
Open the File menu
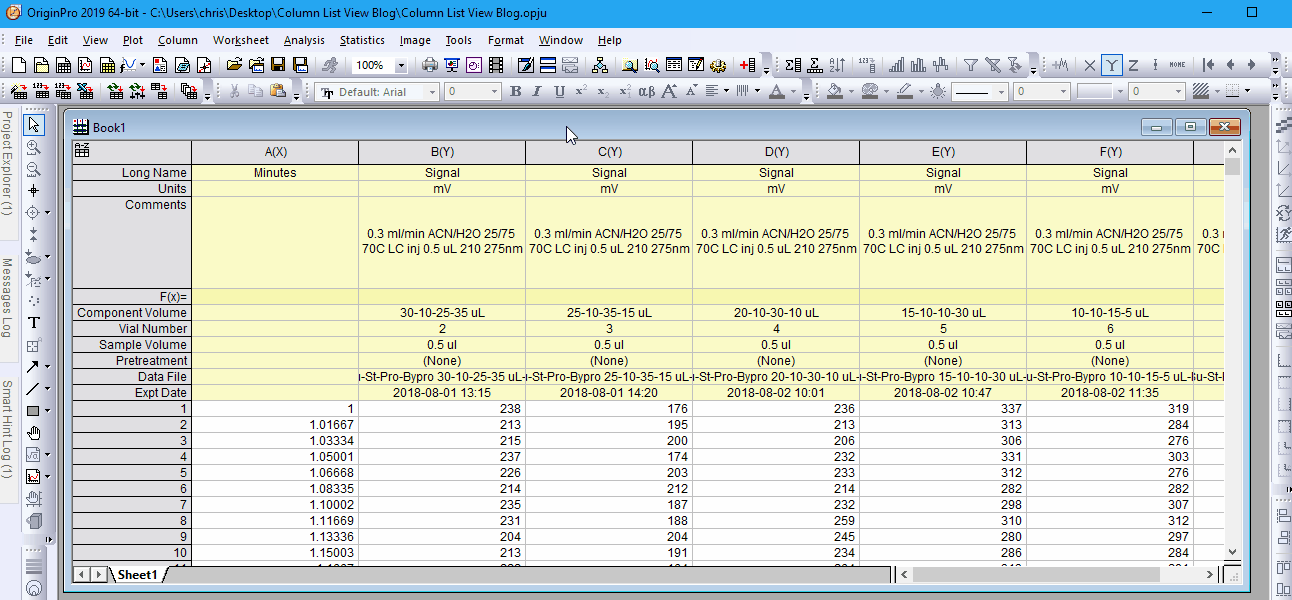coord(24,40)
